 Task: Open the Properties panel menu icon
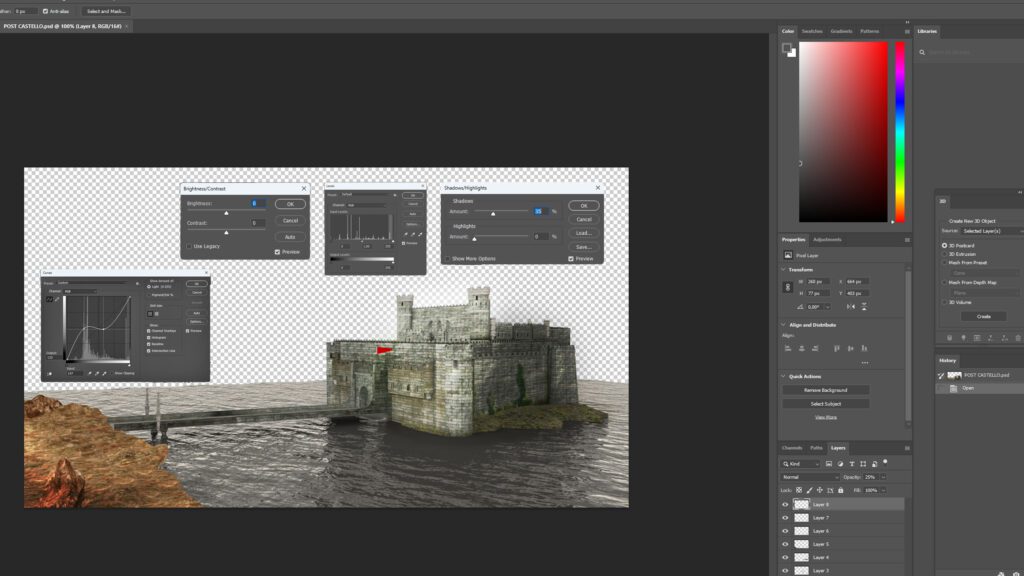(907, 240)
